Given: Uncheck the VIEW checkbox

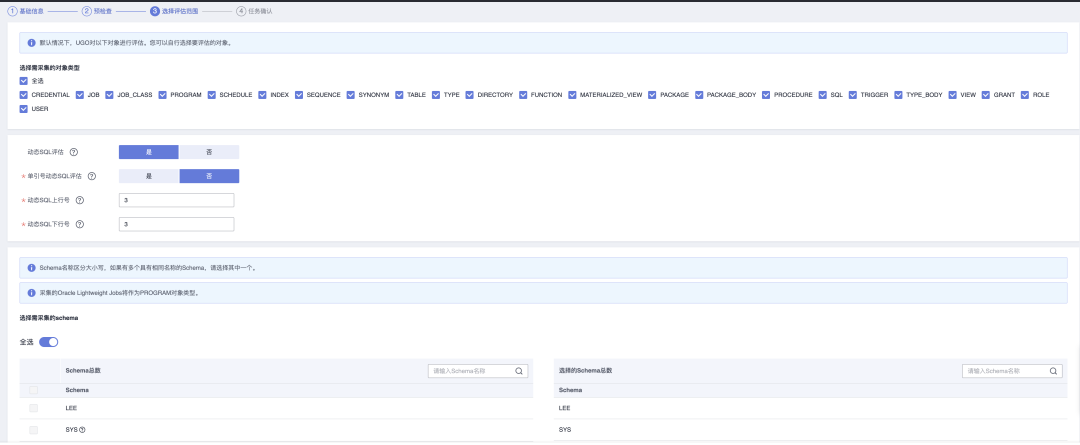Looking at the screenshot, I should tap(953, 95).
